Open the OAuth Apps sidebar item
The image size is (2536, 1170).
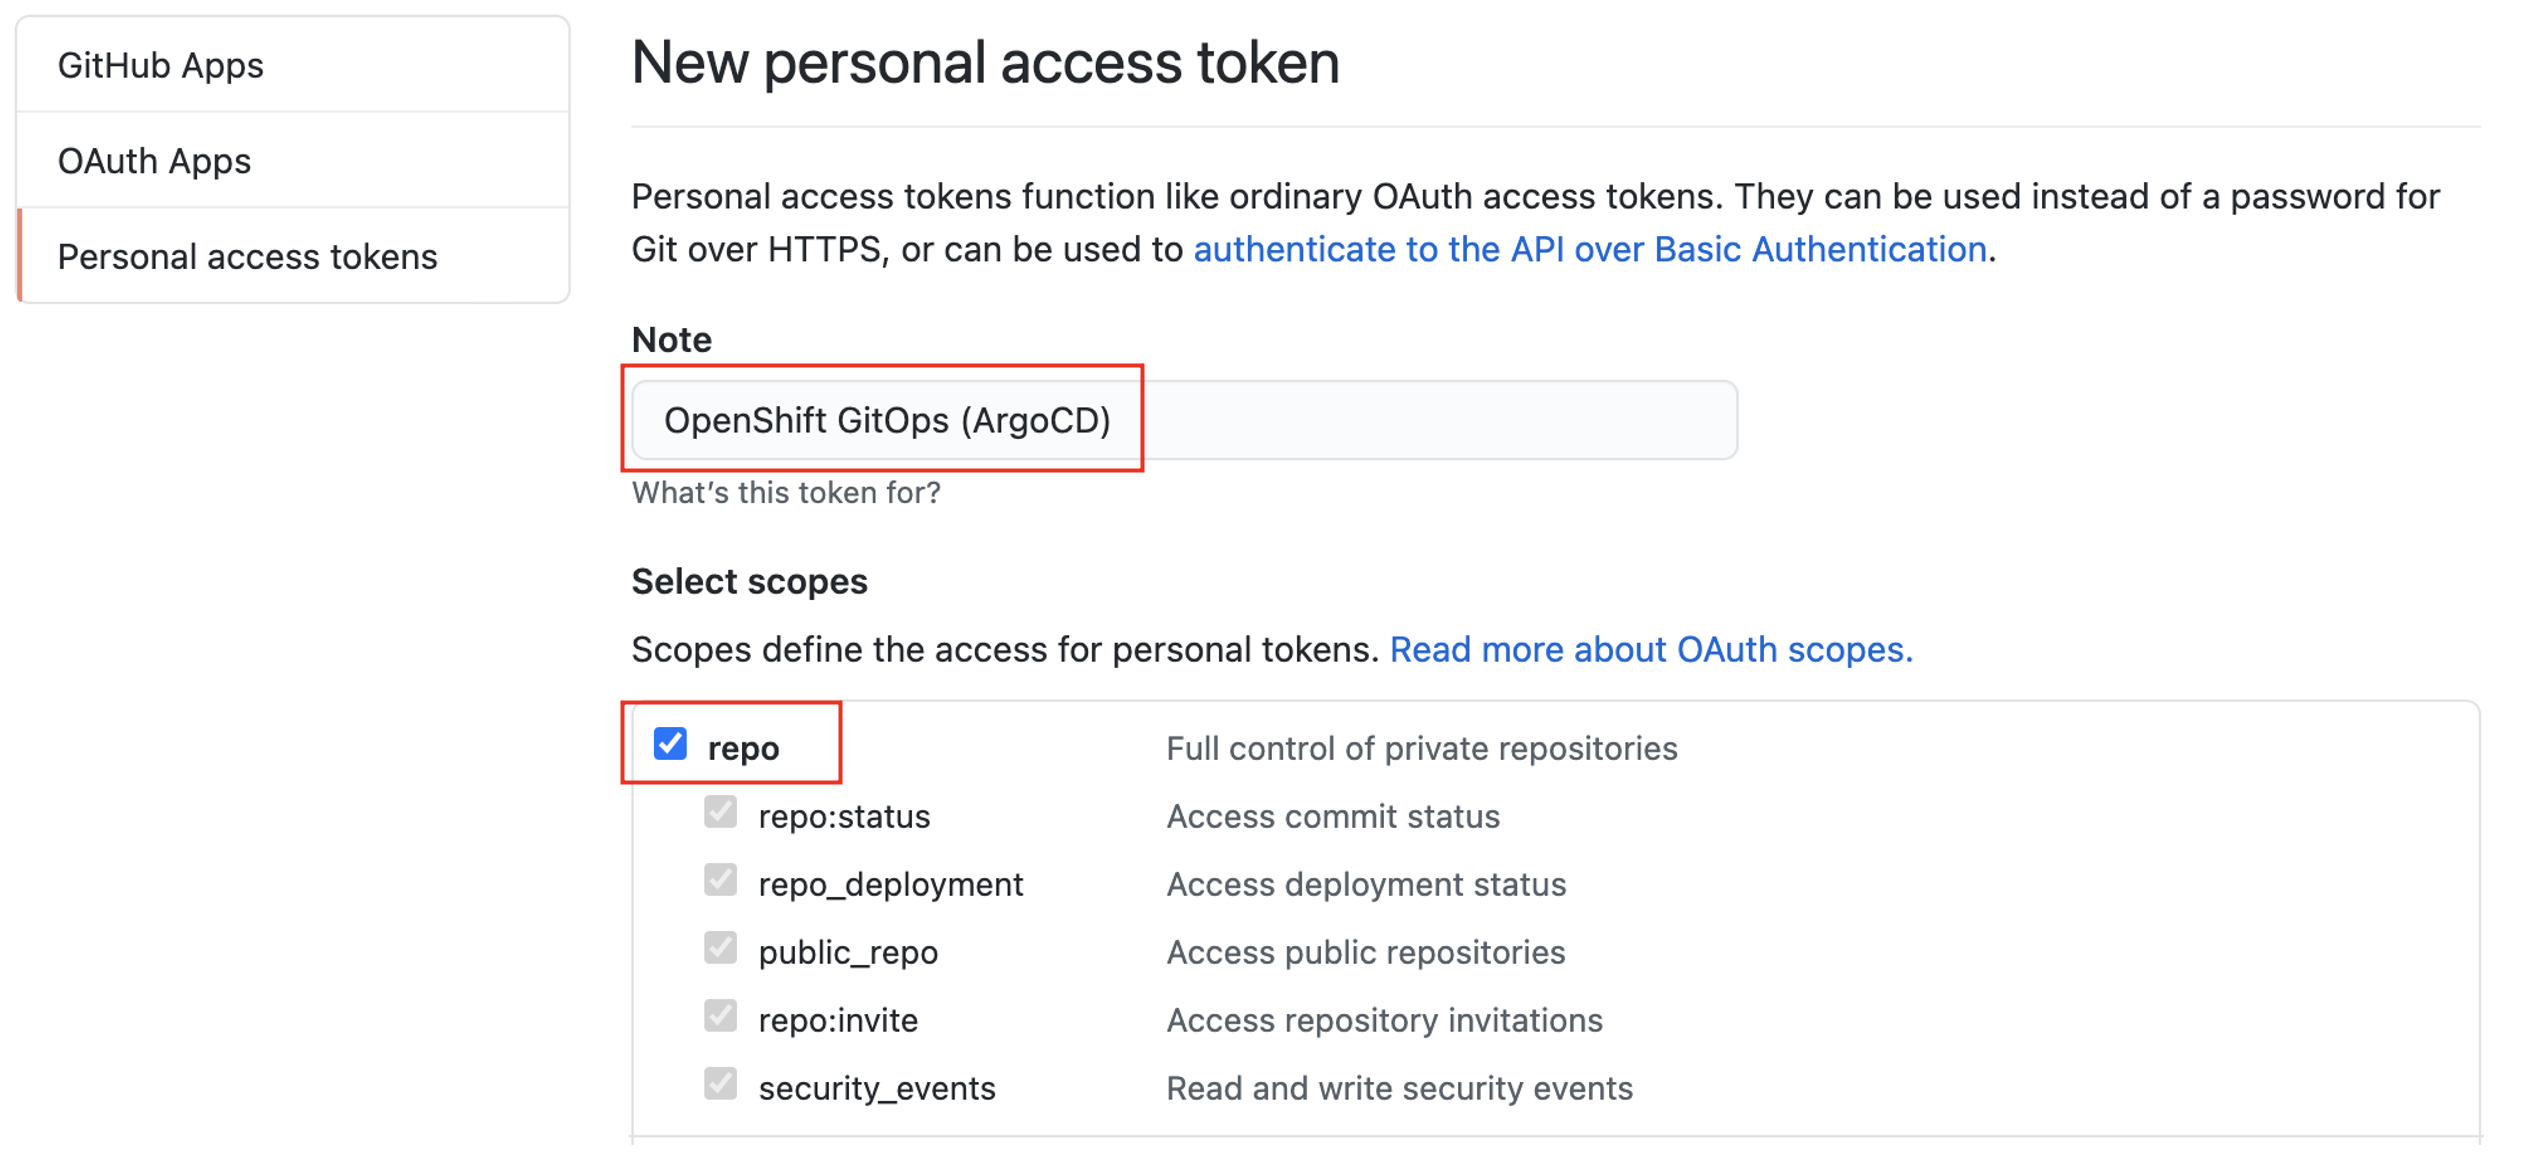(154, 161)
